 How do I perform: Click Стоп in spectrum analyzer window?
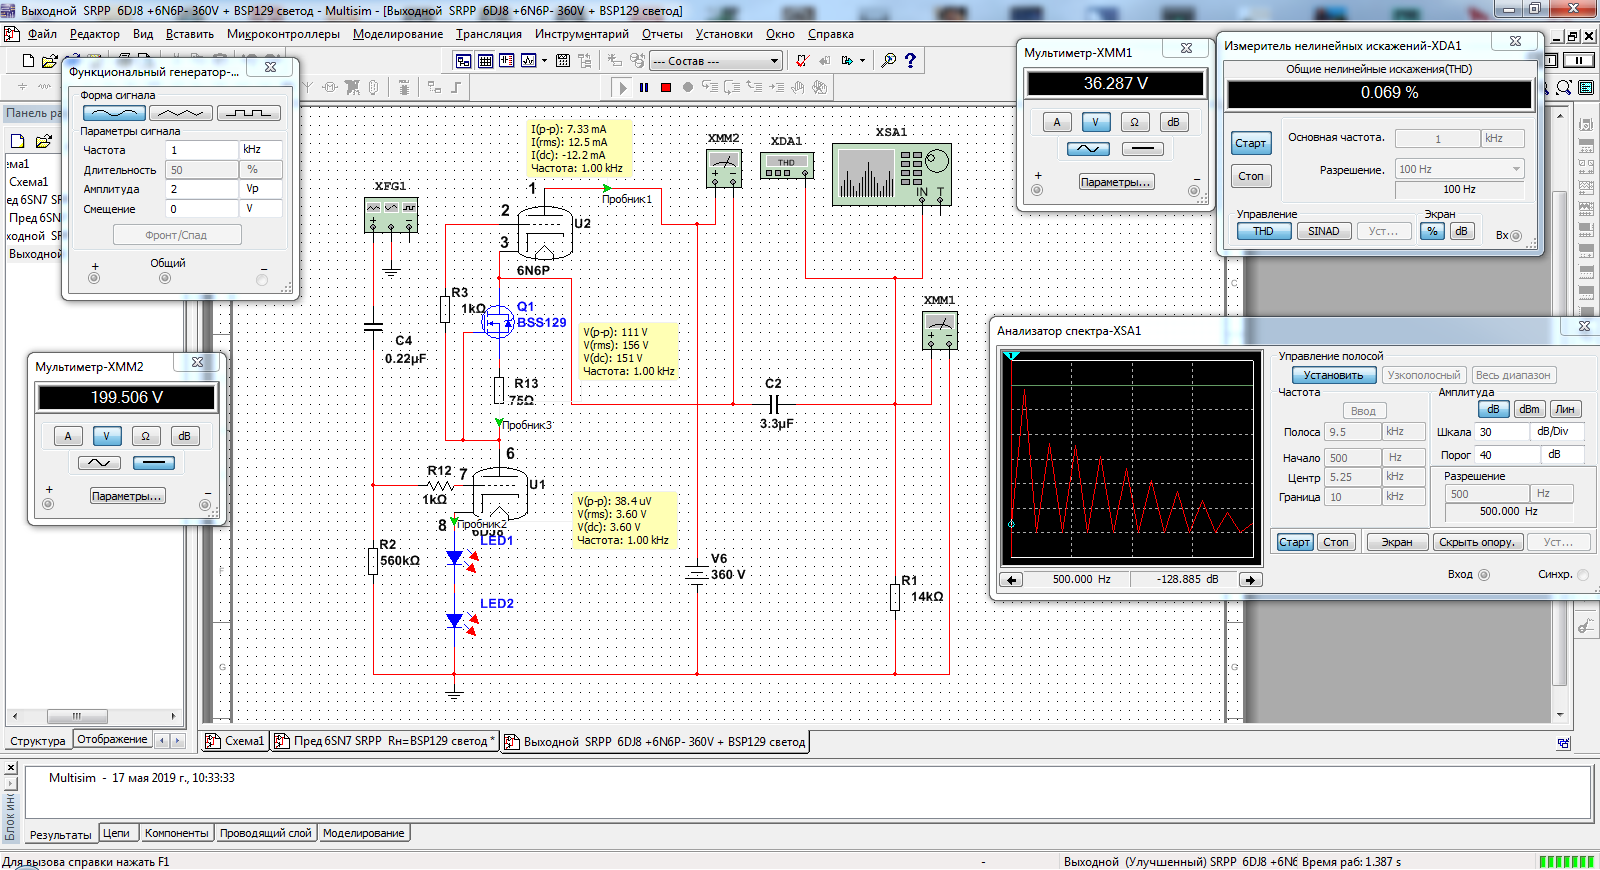click(1336, 542)
